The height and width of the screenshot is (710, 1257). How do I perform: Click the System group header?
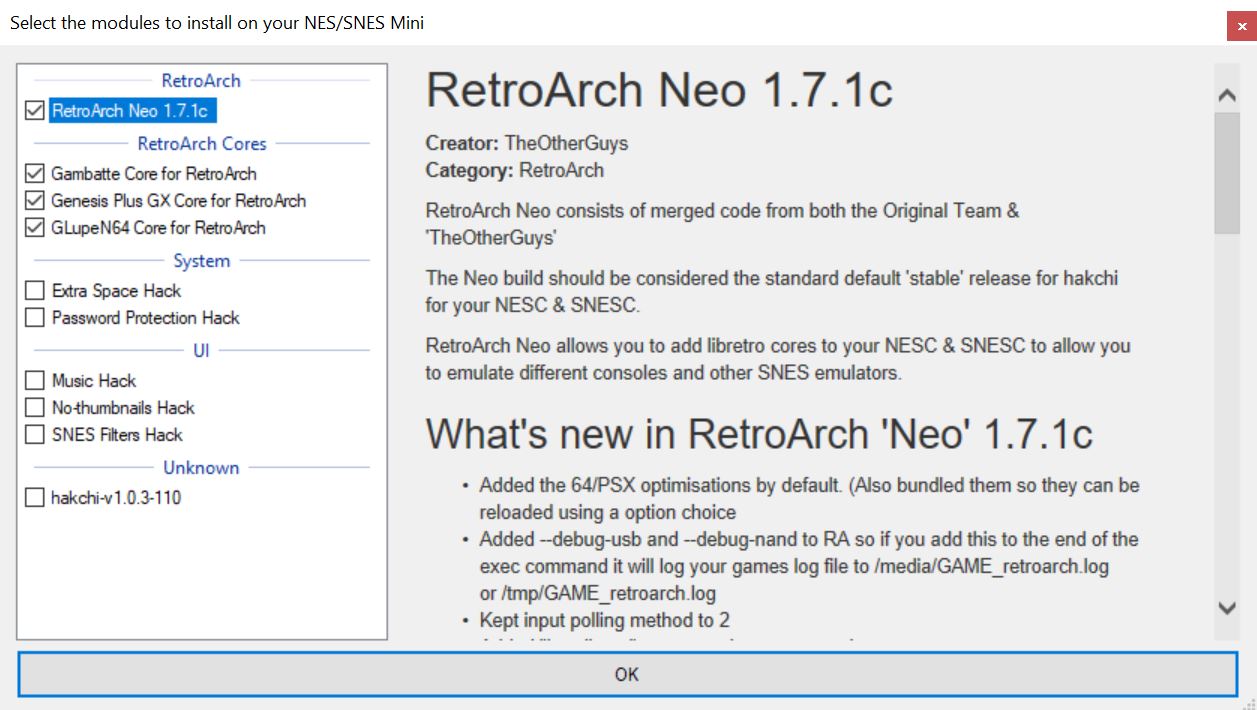click(202, 261)
